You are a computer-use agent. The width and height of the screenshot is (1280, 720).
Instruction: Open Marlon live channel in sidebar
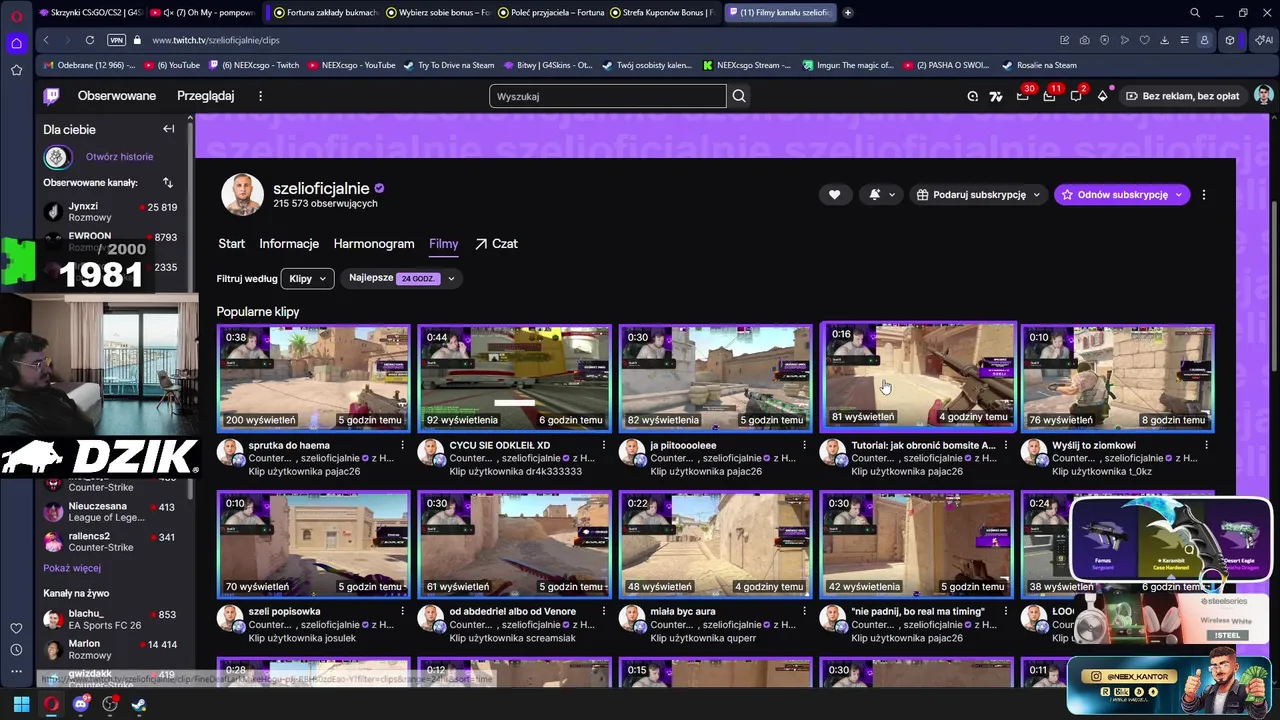coord(110,650)
